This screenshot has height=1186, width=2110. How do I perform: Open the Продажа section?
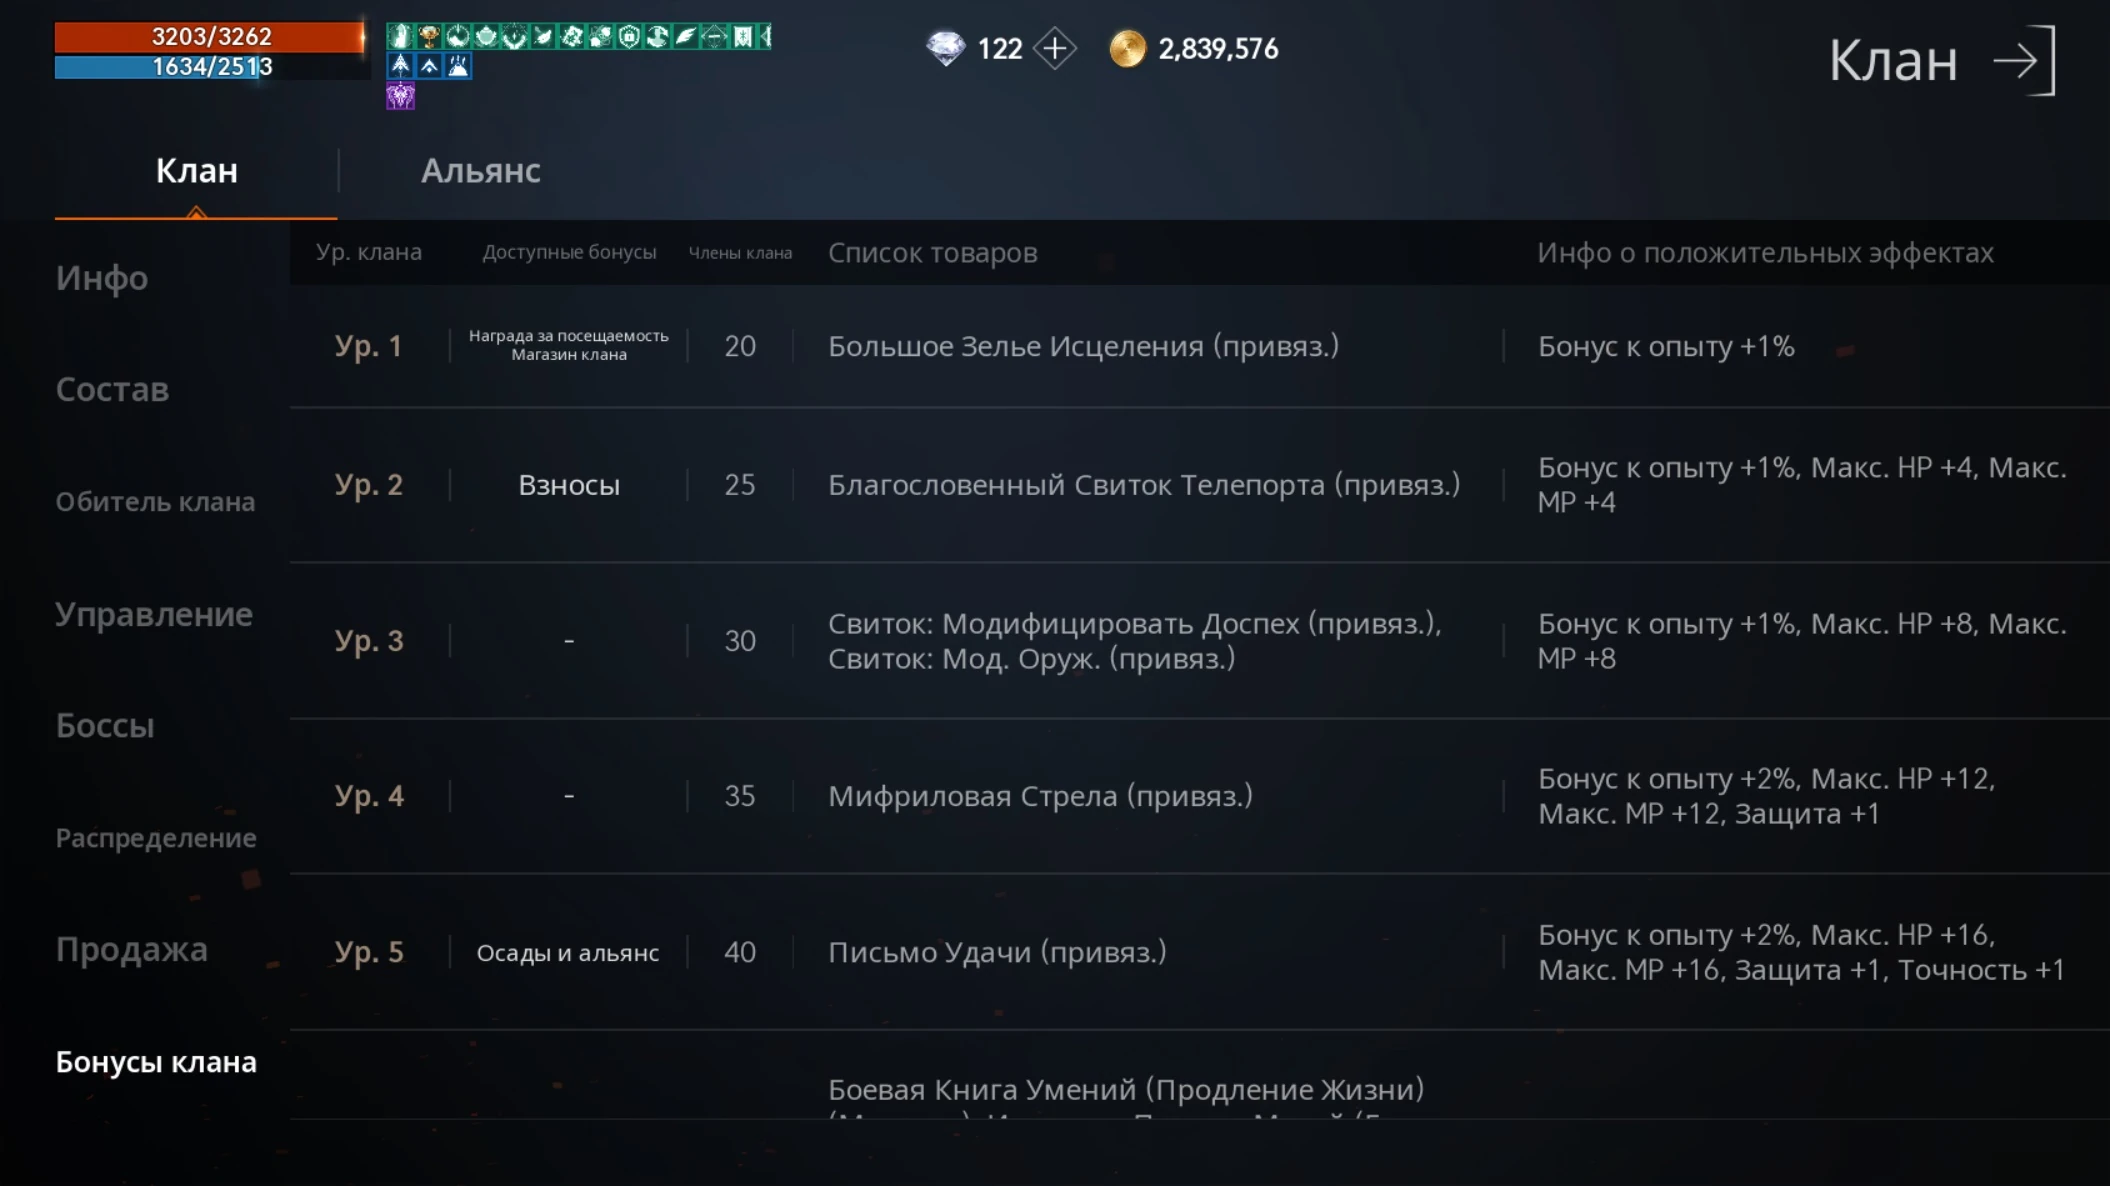pos(132,950)
